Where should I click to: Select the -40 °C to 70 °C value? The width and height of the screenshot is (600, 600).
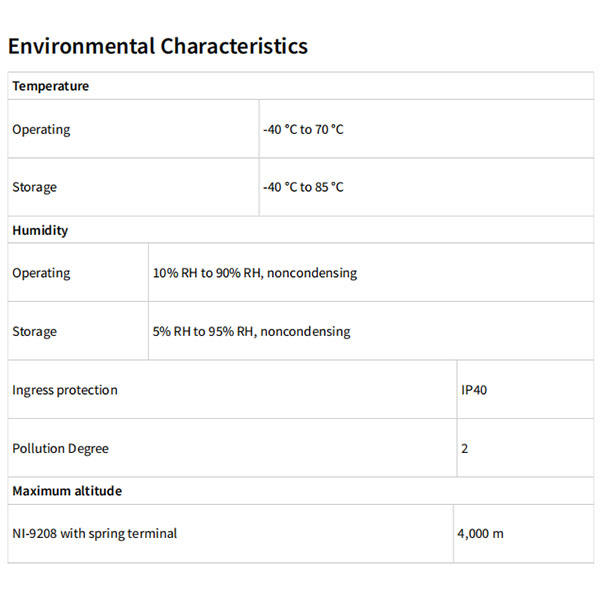point(303,130)
